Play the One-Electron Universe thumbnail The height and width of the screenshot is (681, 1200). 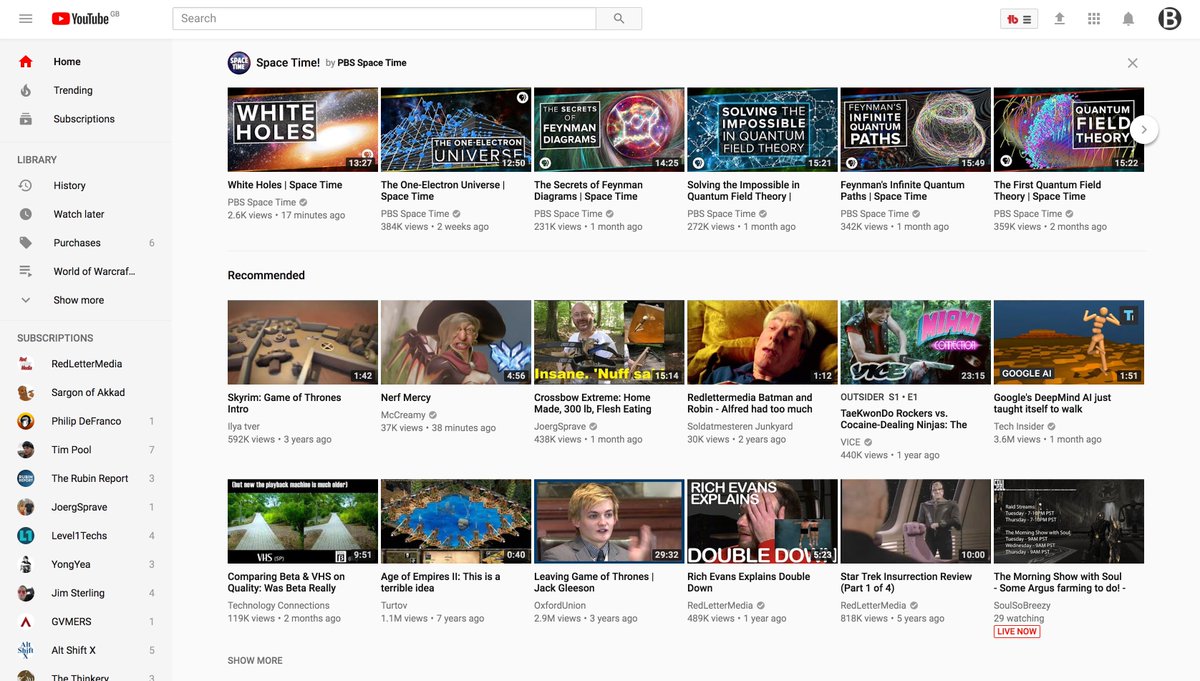(456, 130)
